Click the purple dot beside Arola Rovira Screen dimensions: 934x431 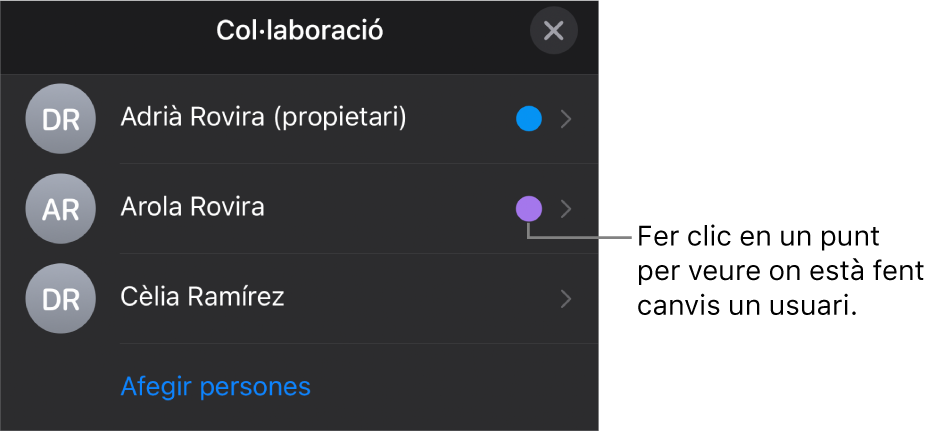click(x=528, y=209)
